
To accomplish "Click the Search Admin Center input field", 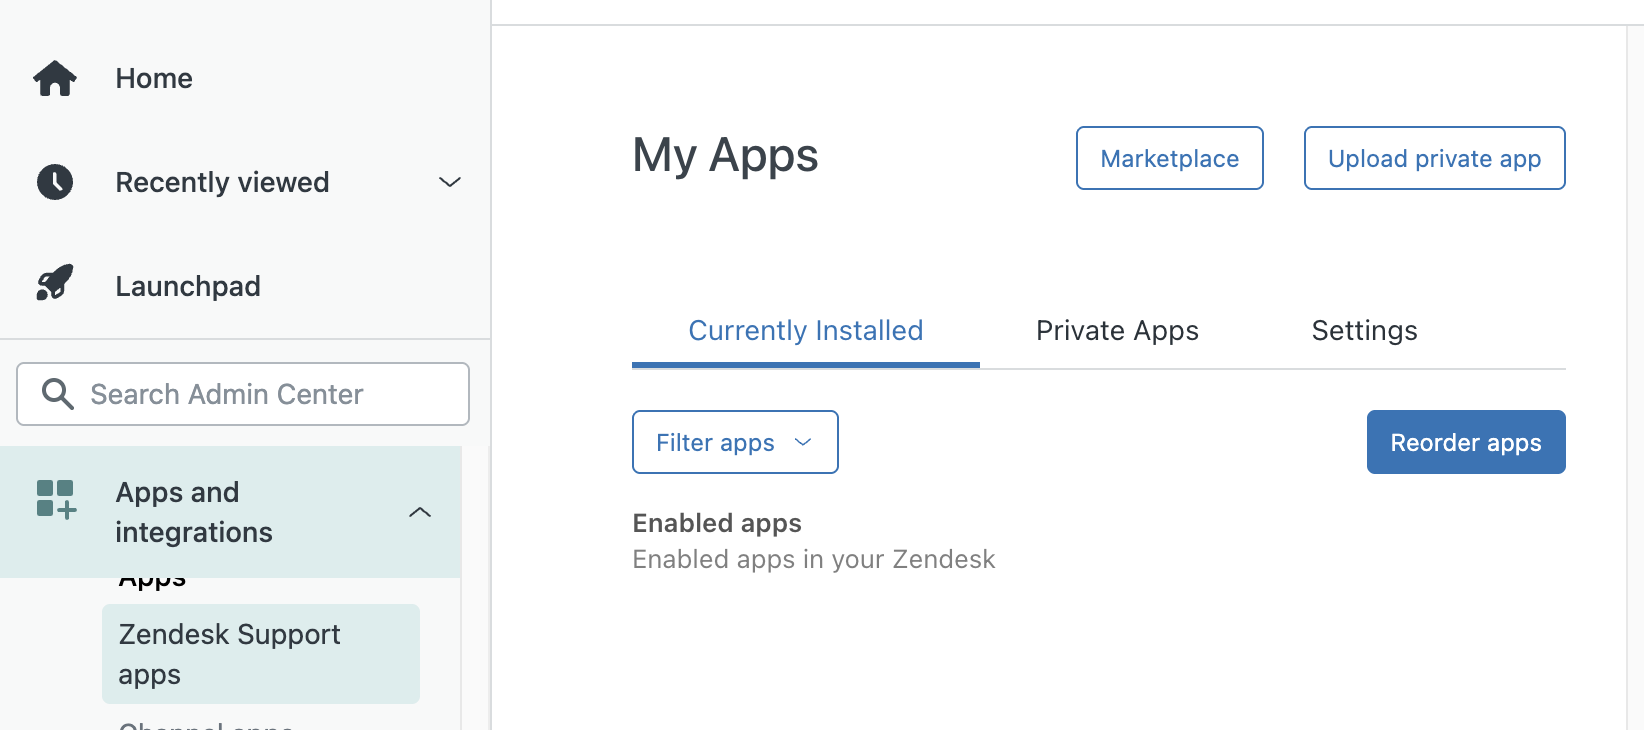I will click(x=242, y=394).
